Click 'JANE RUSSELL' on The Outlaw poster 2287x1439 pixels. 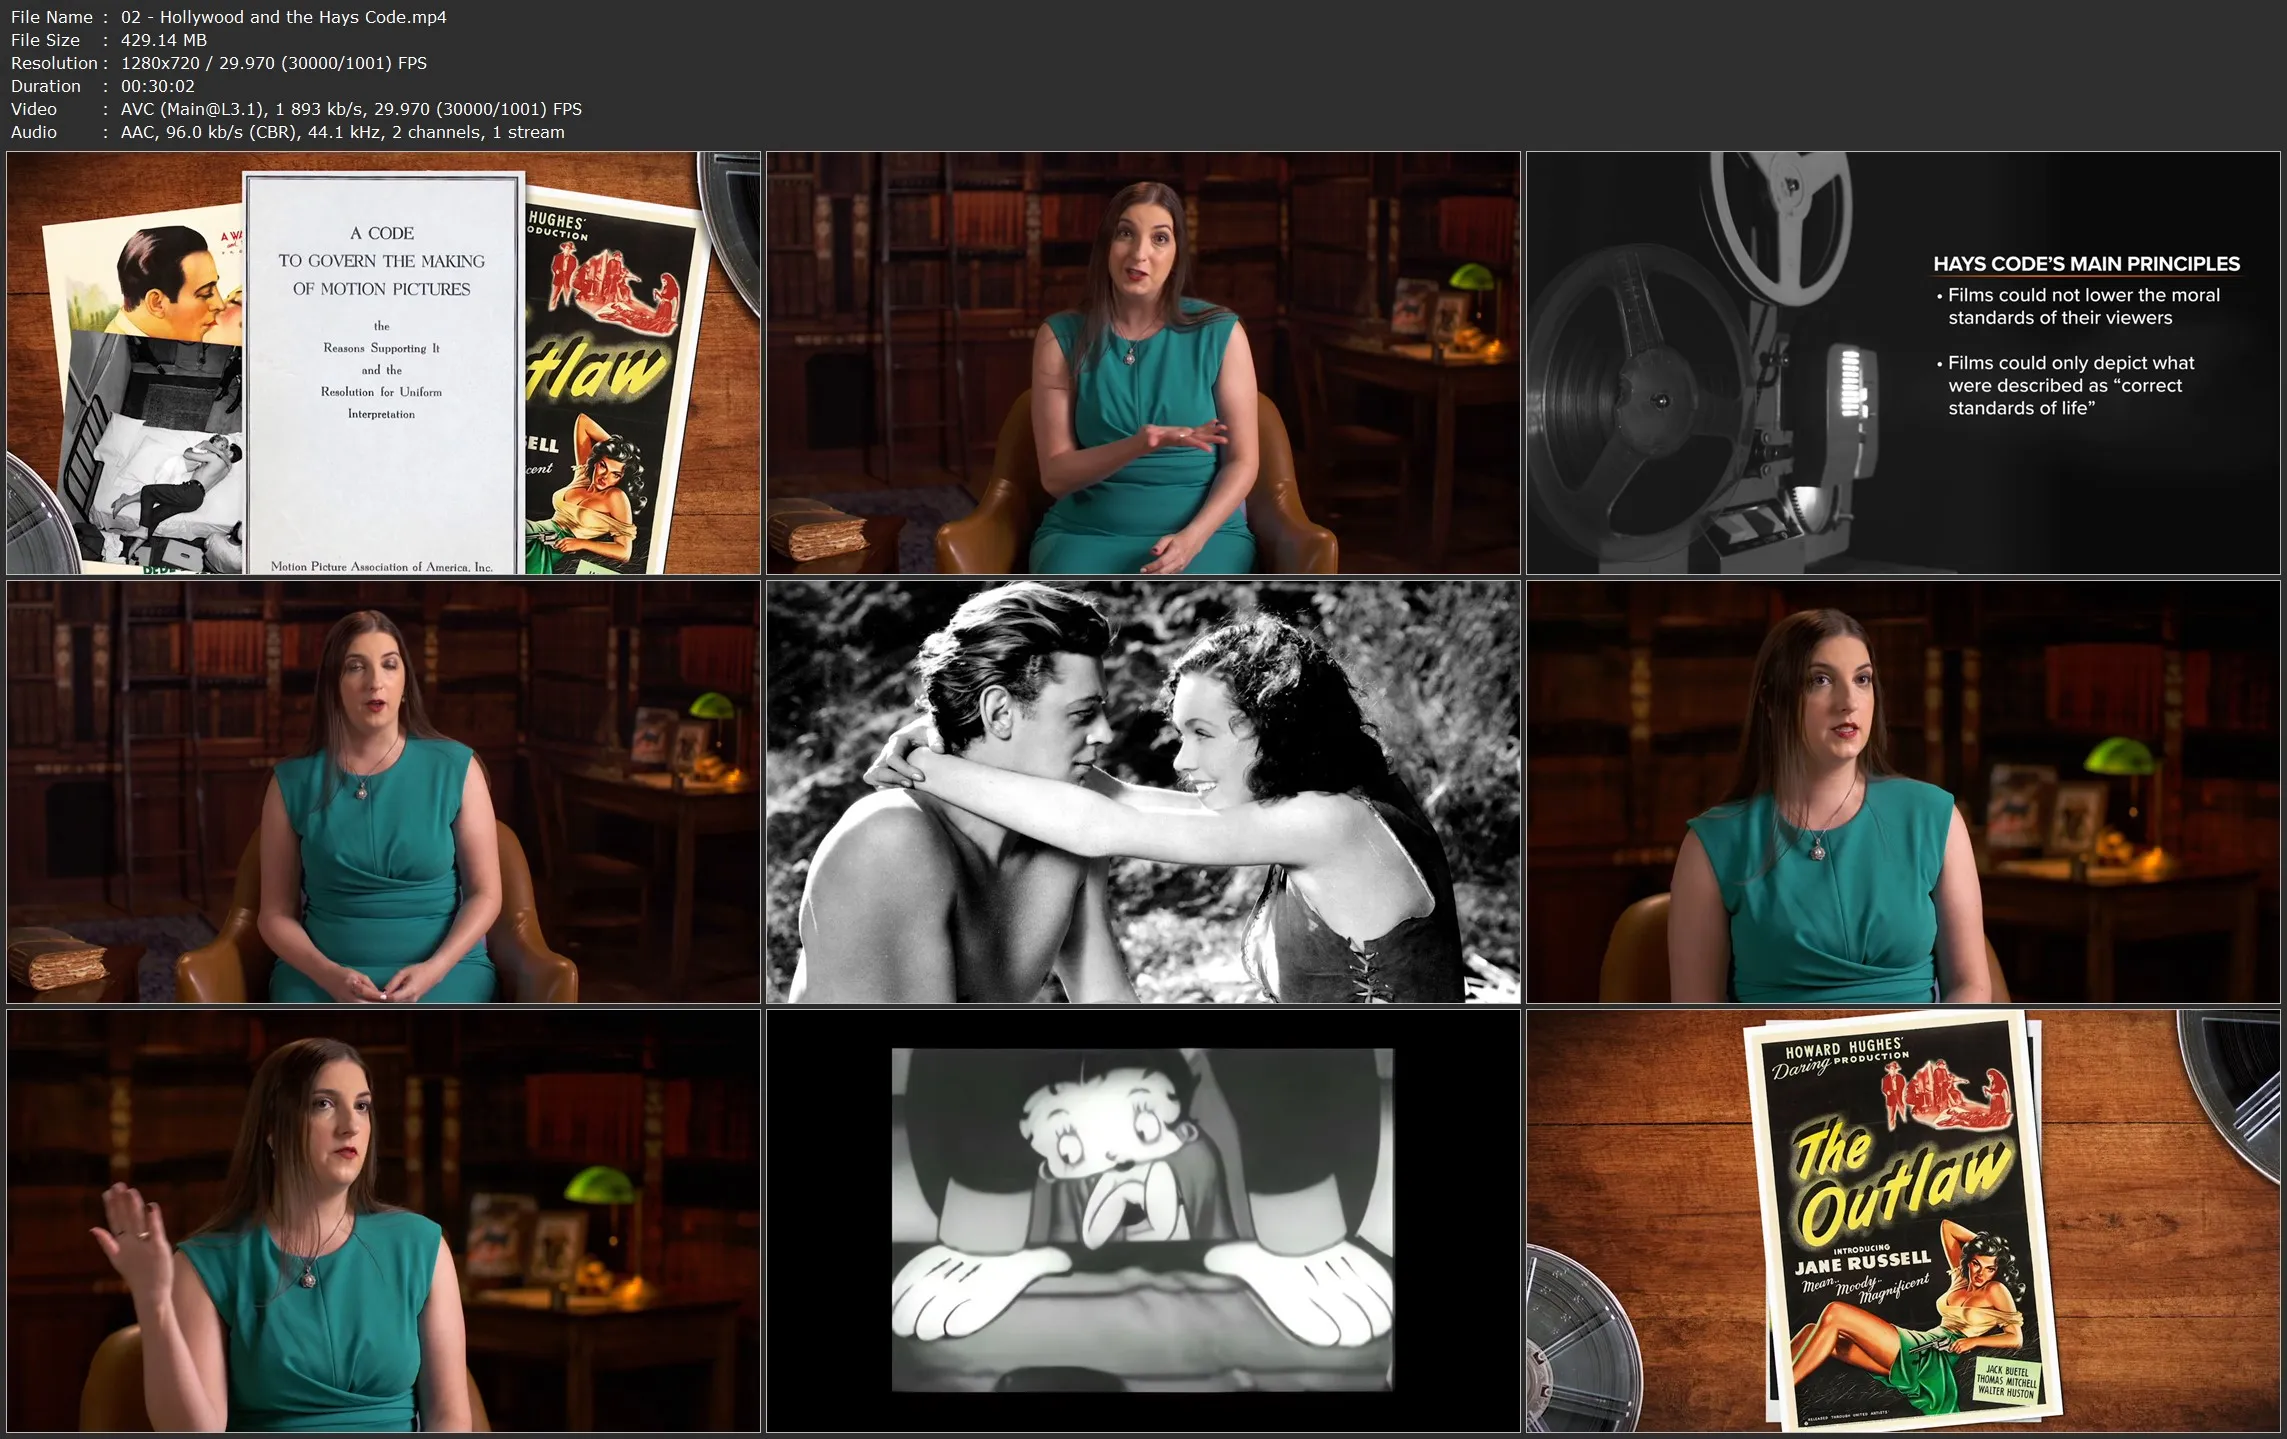click(1864, 1263)
